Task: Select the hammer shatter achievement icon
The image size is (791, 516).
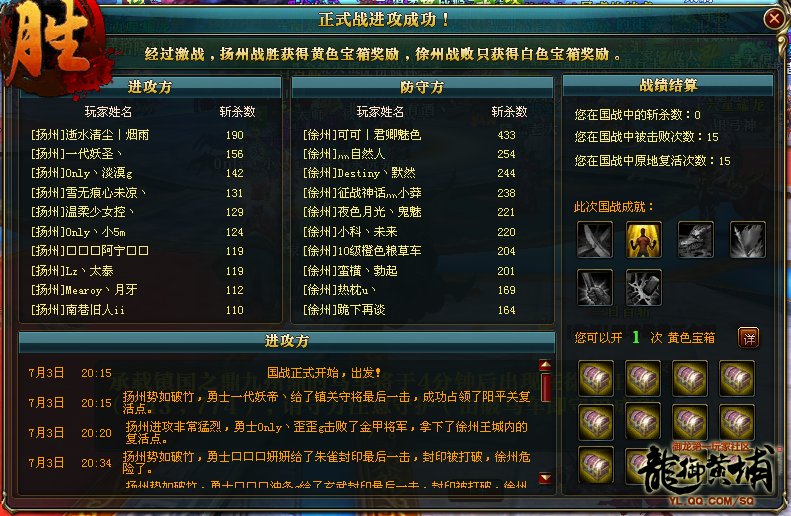Action: click(644, 288)
